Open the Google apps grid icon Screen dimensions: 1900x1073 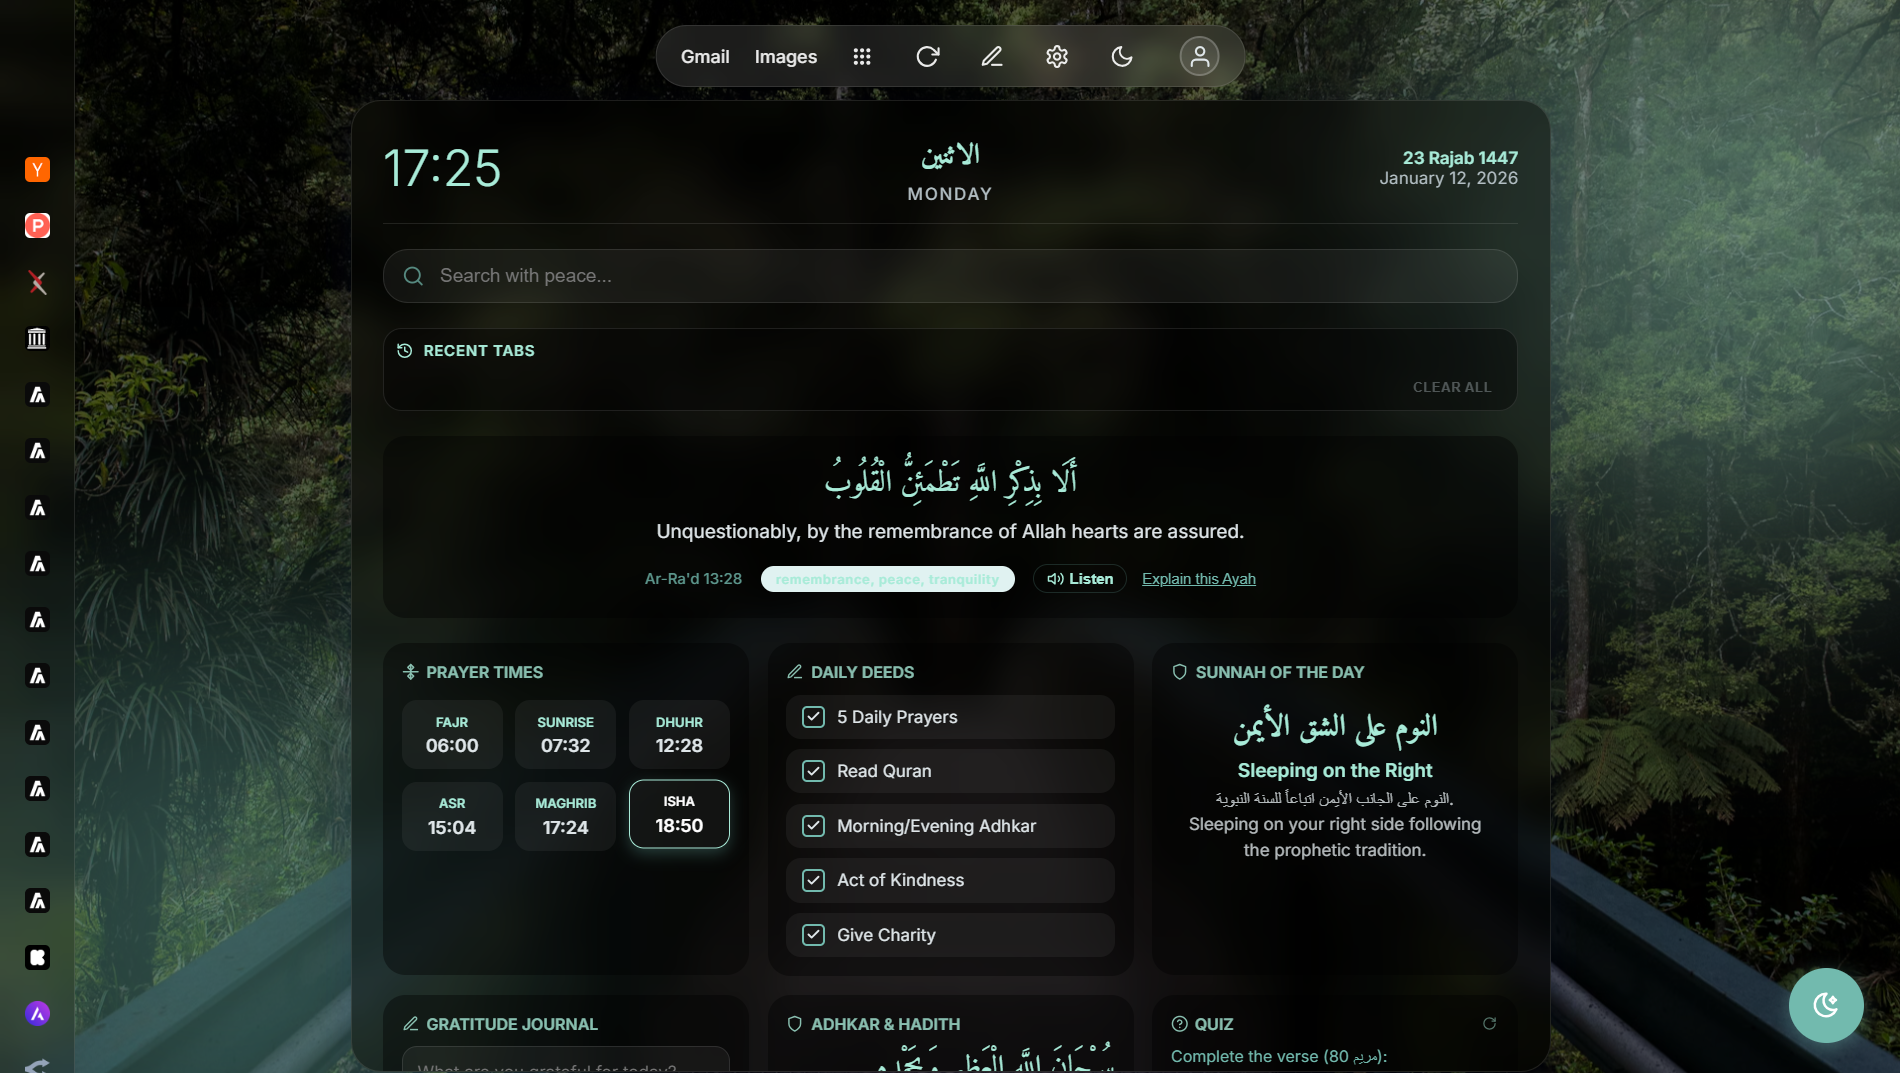pyautogui.click(x=862, y=57)
